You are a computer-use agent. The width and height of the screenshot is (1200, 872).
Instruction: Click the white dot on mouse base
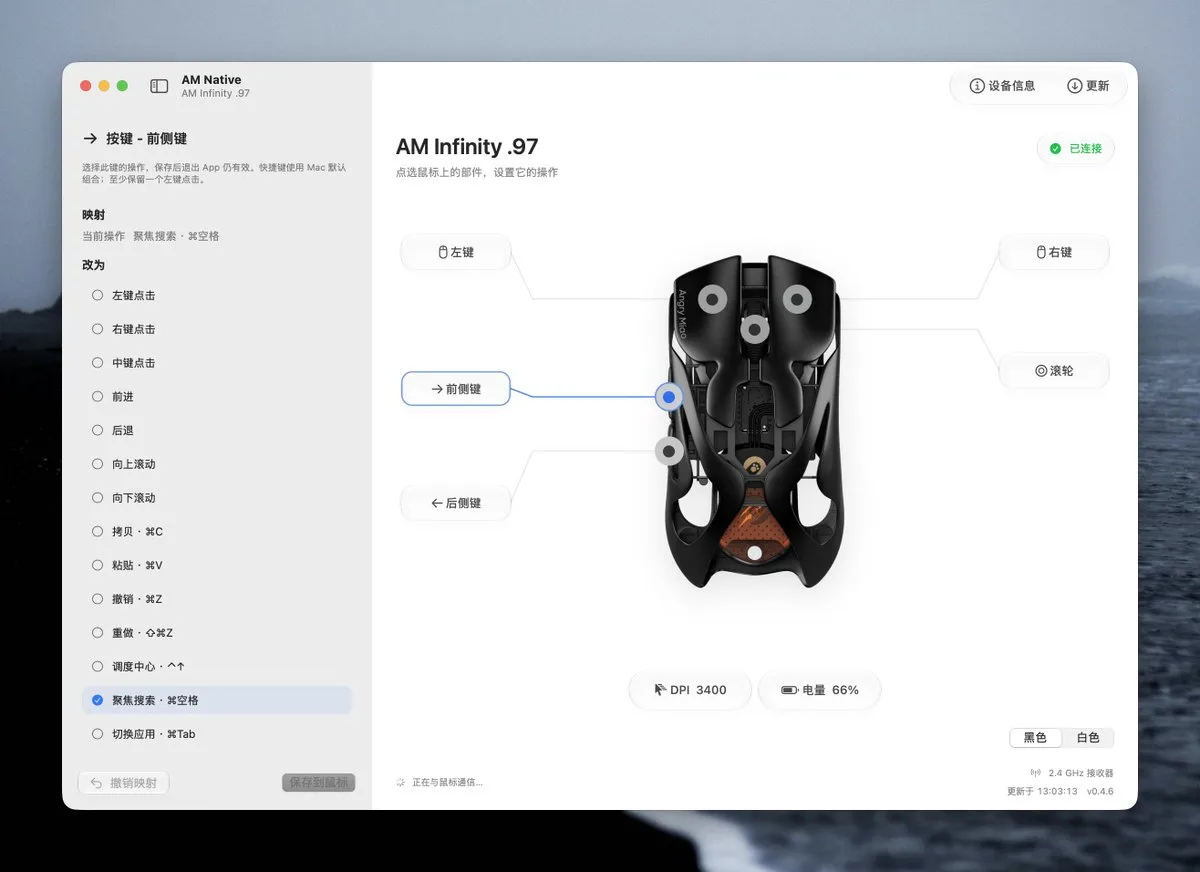[x=755, y=553]
